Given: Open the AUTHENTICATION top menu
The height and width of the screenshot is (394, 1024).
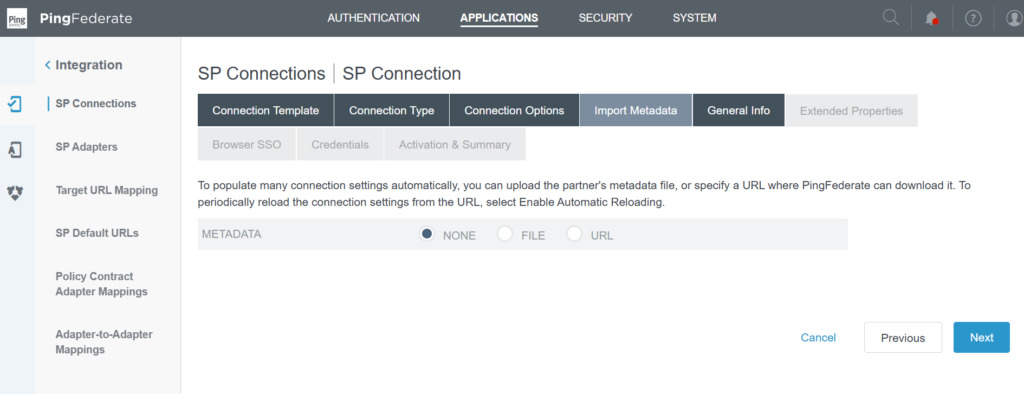Looking at the screenshot, I should pyautogui.click(x=374, y=18).
